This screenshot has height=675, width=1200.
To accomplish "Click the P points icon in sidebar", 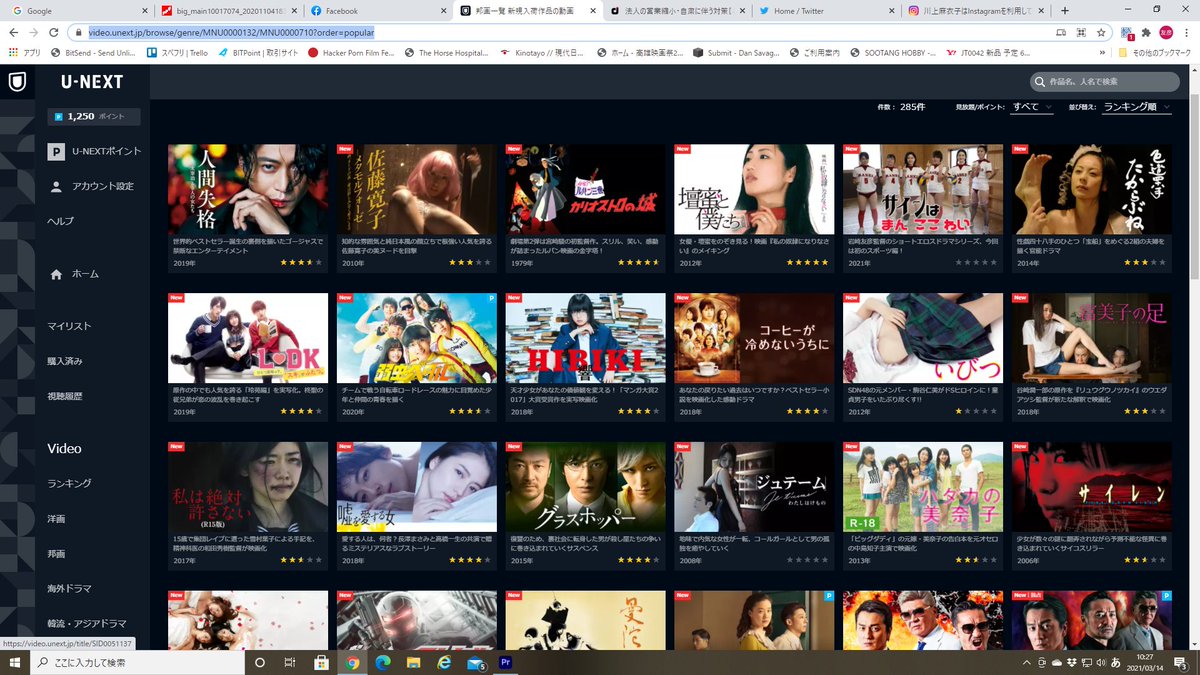I will tap(56, 152).
